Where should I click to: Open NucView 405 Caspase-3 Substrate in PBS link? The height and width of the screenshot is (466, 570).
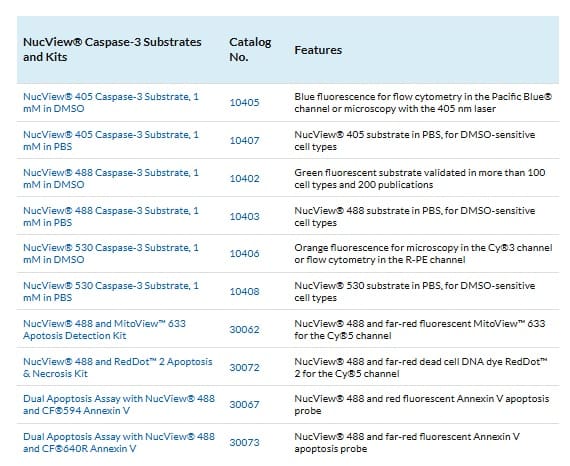tap(111, 141)
